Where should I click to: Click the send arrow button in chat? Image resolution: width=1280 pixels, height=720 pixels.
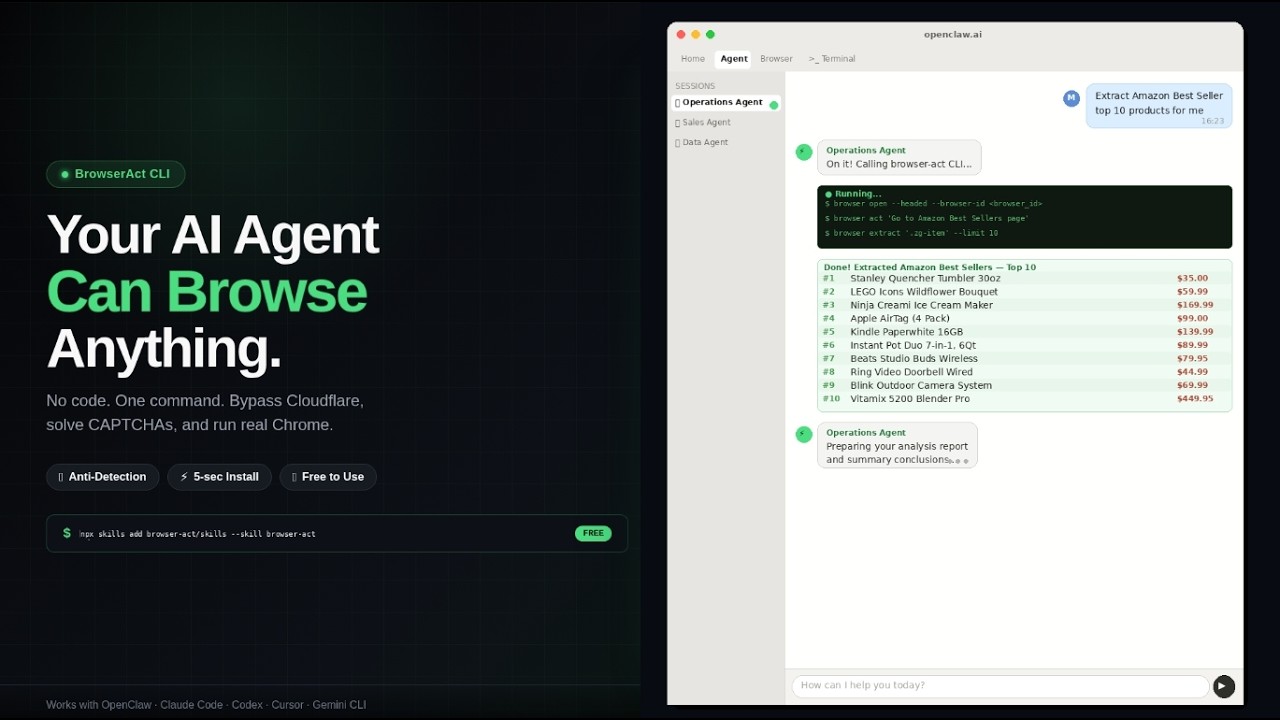(x=1224, y=686)
